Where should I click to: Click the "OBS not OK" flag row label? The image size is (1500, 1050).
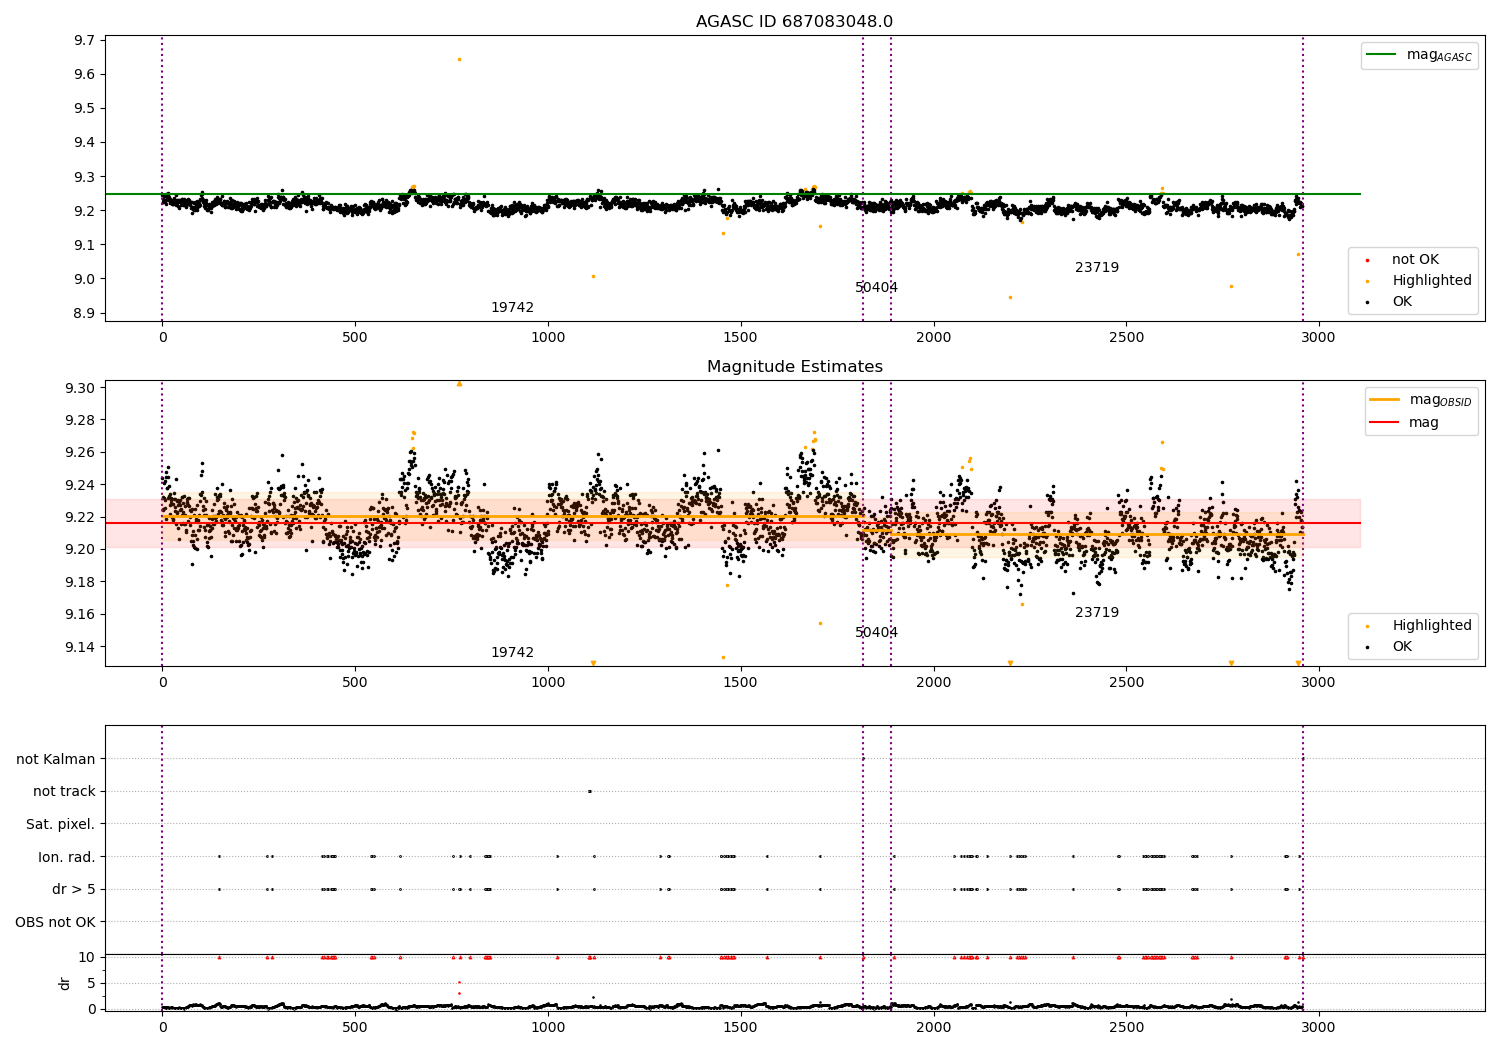click(x=55, y=922)
